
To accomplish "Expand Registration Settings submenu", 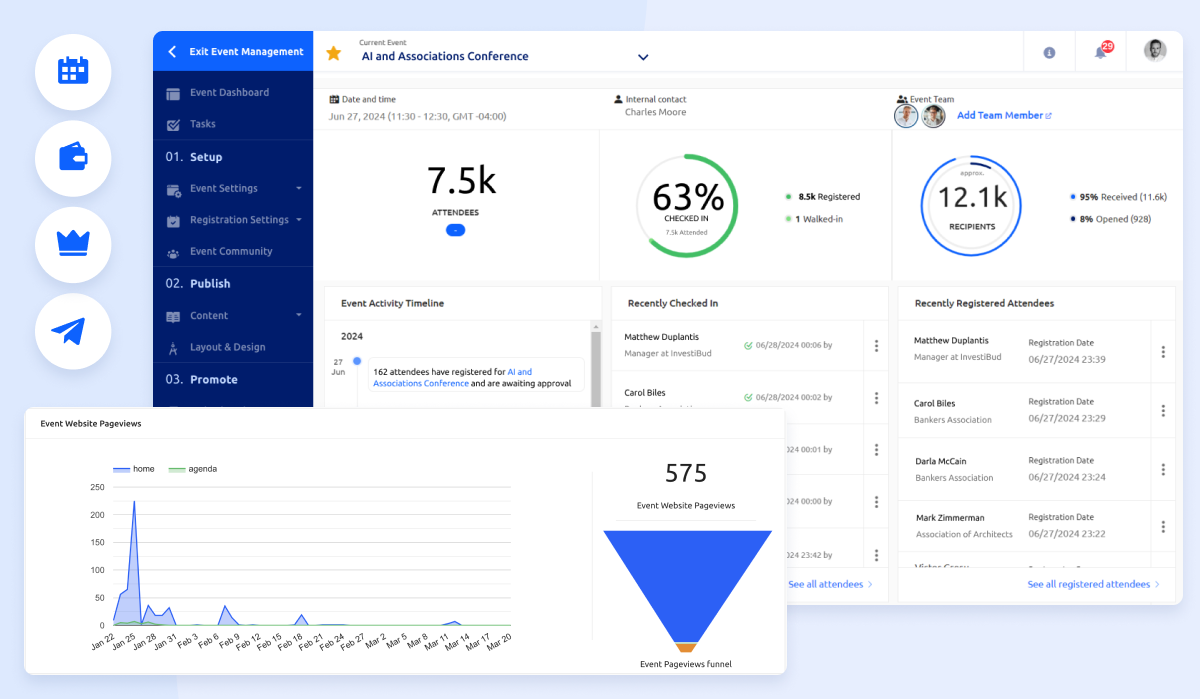I will pos(298,220).
